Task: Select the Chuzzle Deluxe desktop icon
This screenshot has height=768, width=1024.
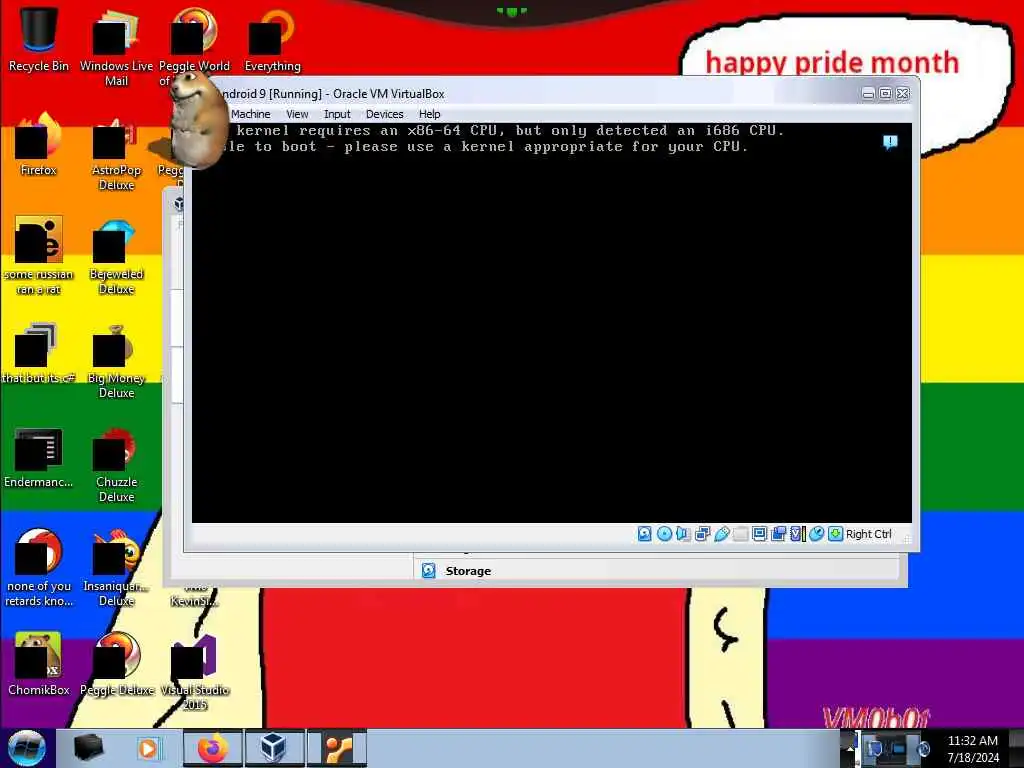Action: (x=116, y=464)
